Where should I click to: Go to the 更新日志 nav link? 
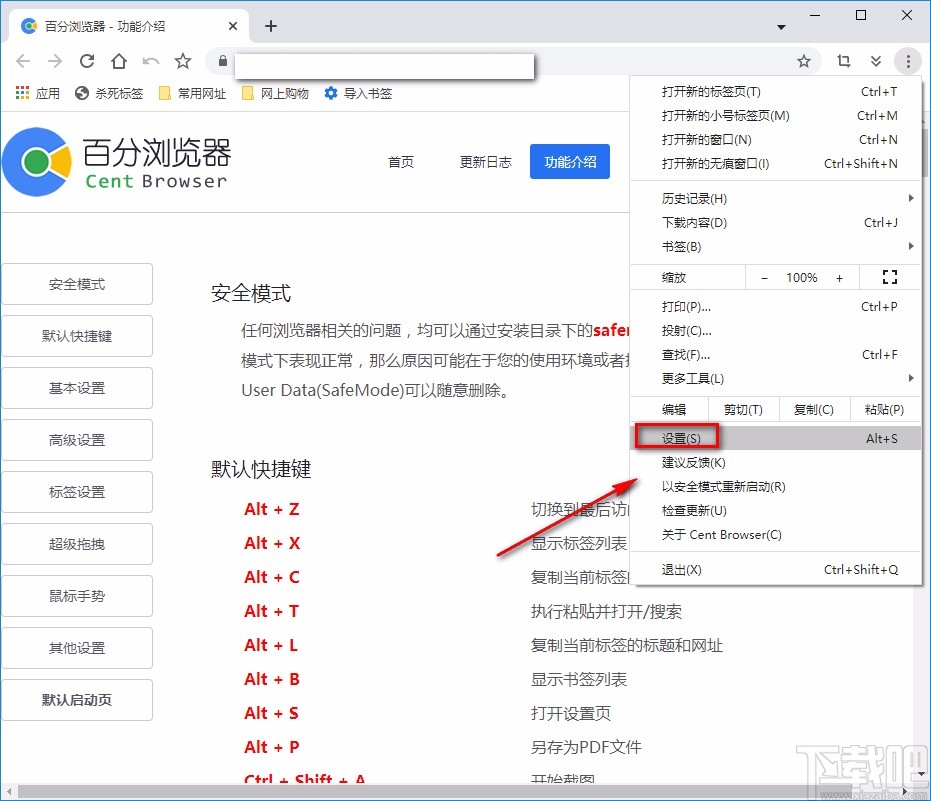tap(485, 162)
